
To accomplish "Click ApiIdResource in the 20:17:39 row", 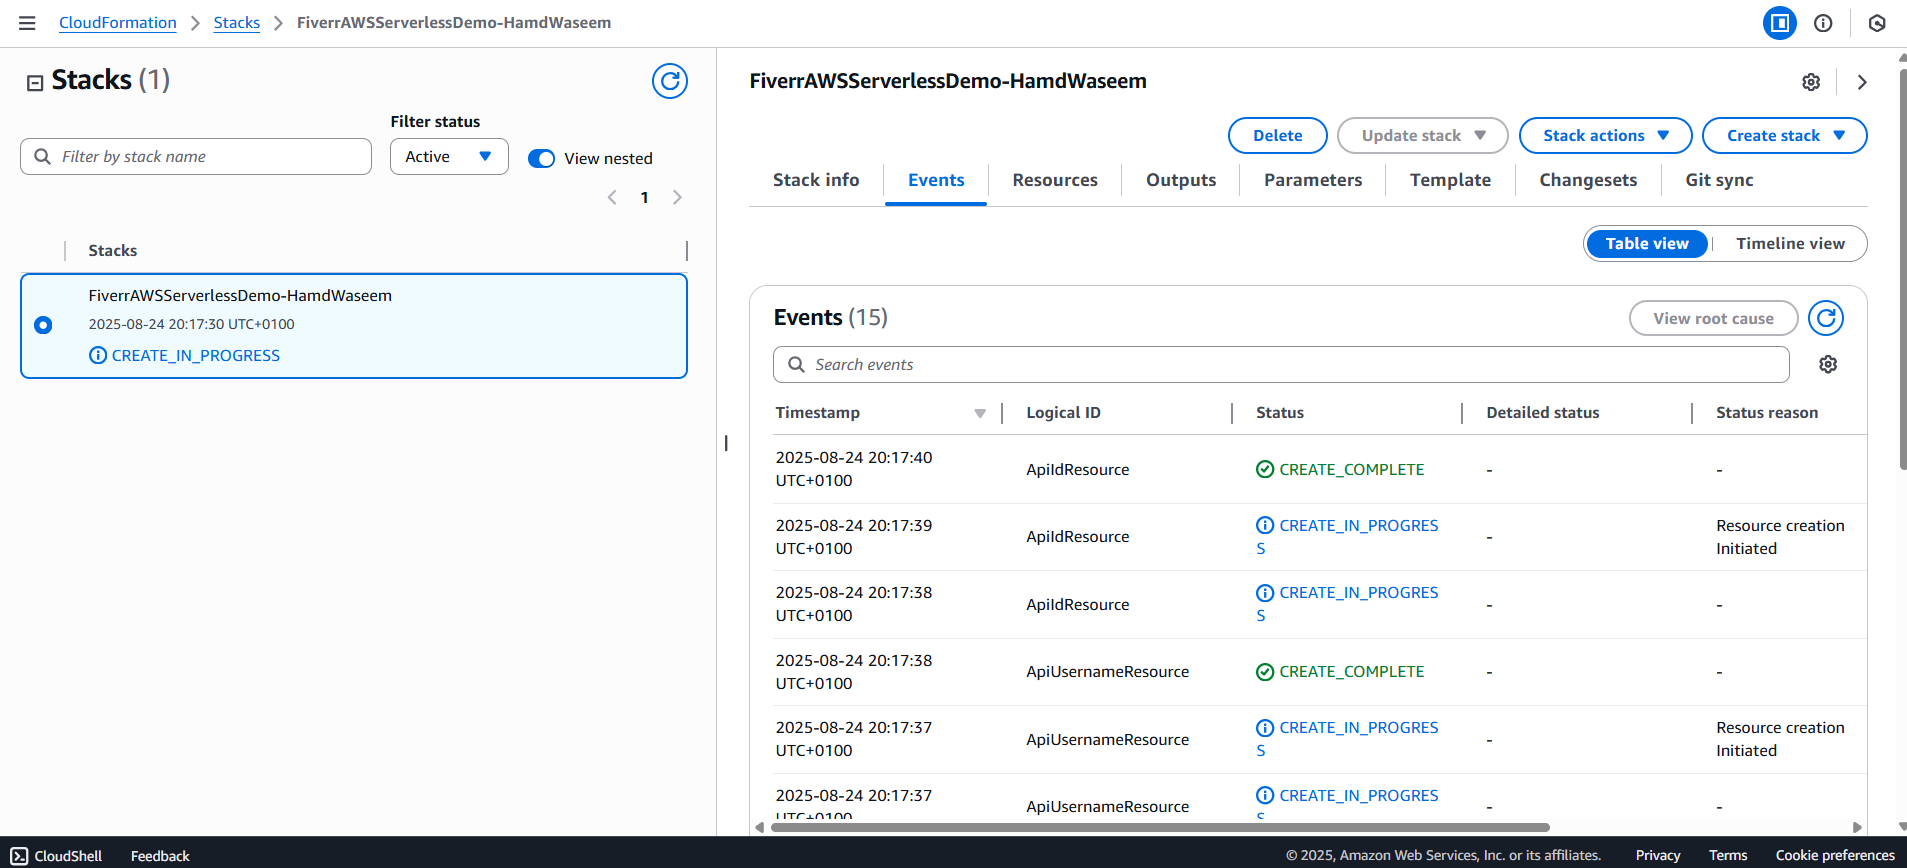I will click(x=1077, y=537).
